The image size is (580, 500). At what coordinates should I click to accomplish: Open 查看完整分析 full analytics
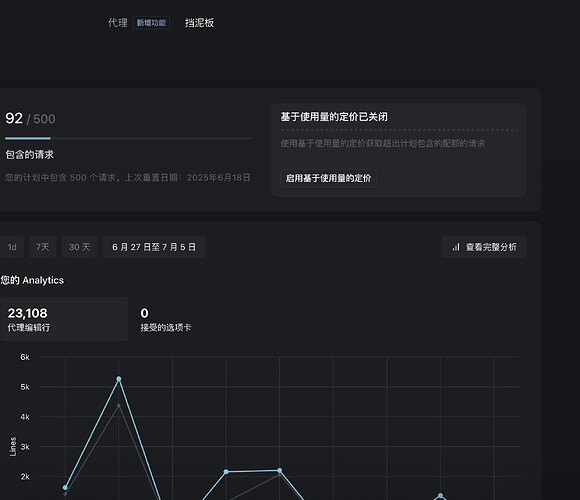(x=484, y=247)
